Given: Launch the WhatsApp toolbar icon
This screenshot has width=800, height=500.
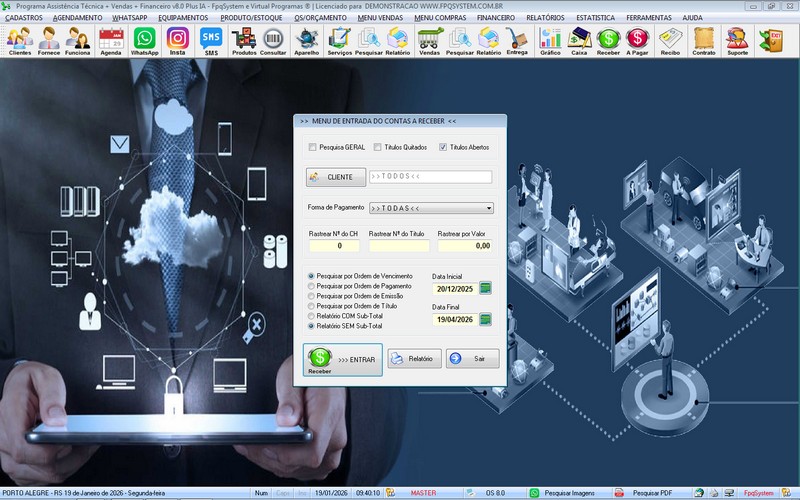Looking at the screenshot, I should click(144, 41).
